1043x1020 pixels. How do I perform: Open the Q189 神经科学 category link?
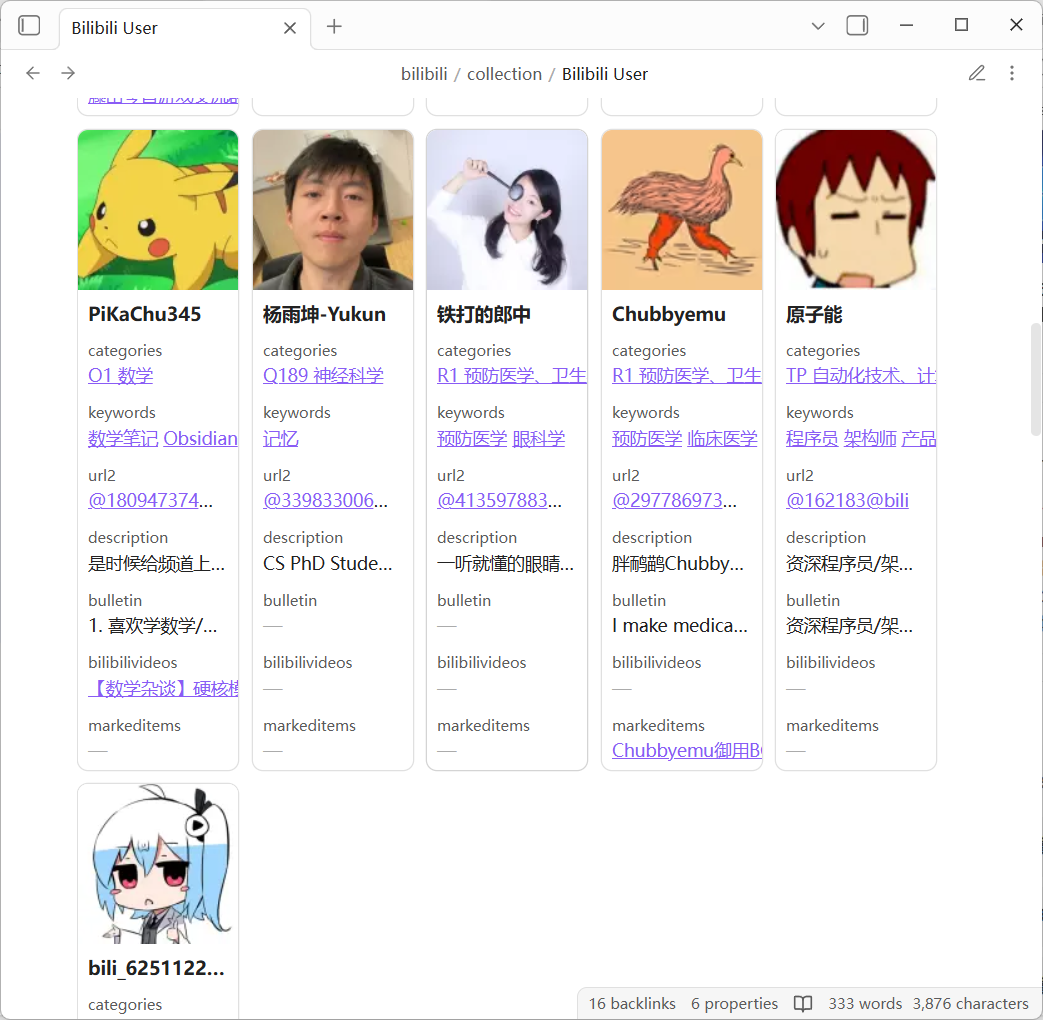323,376
